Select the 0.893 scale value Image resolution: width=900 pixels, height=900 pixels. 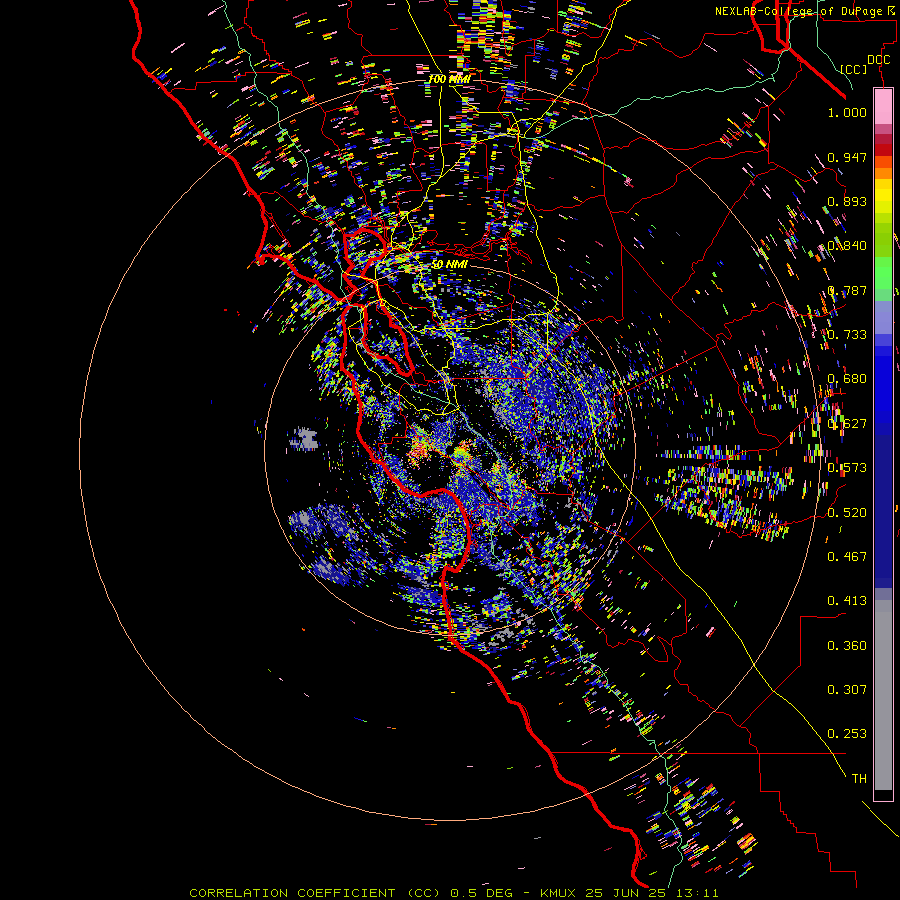pos(847,201)
